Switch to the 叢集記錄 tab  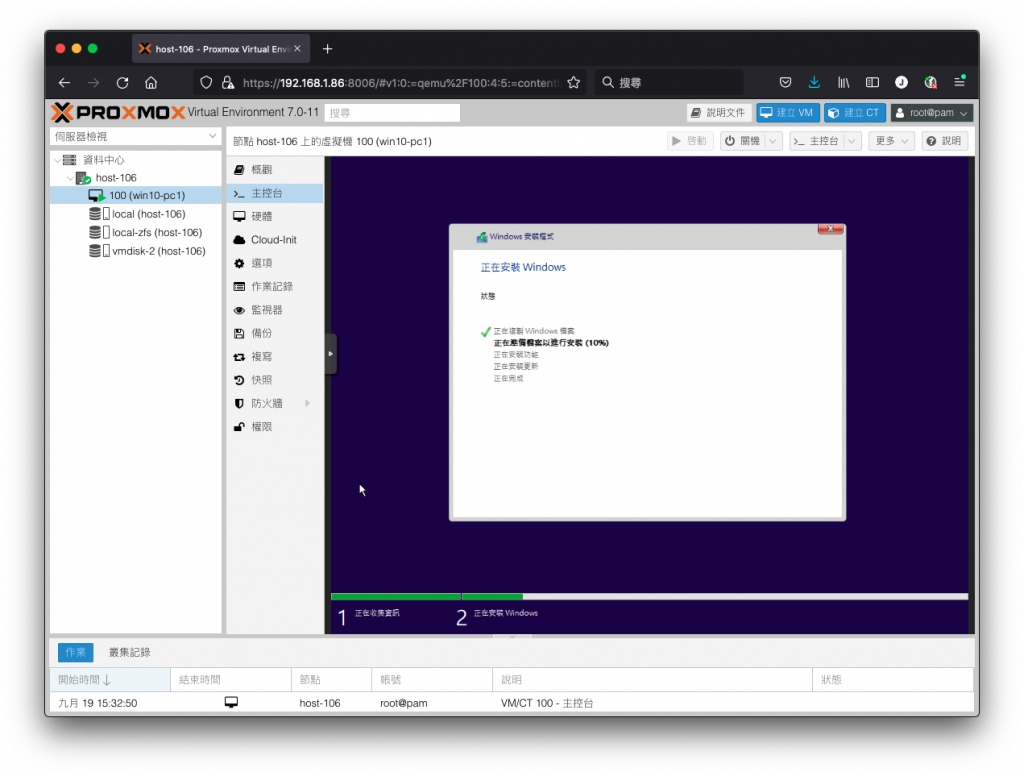129,652
